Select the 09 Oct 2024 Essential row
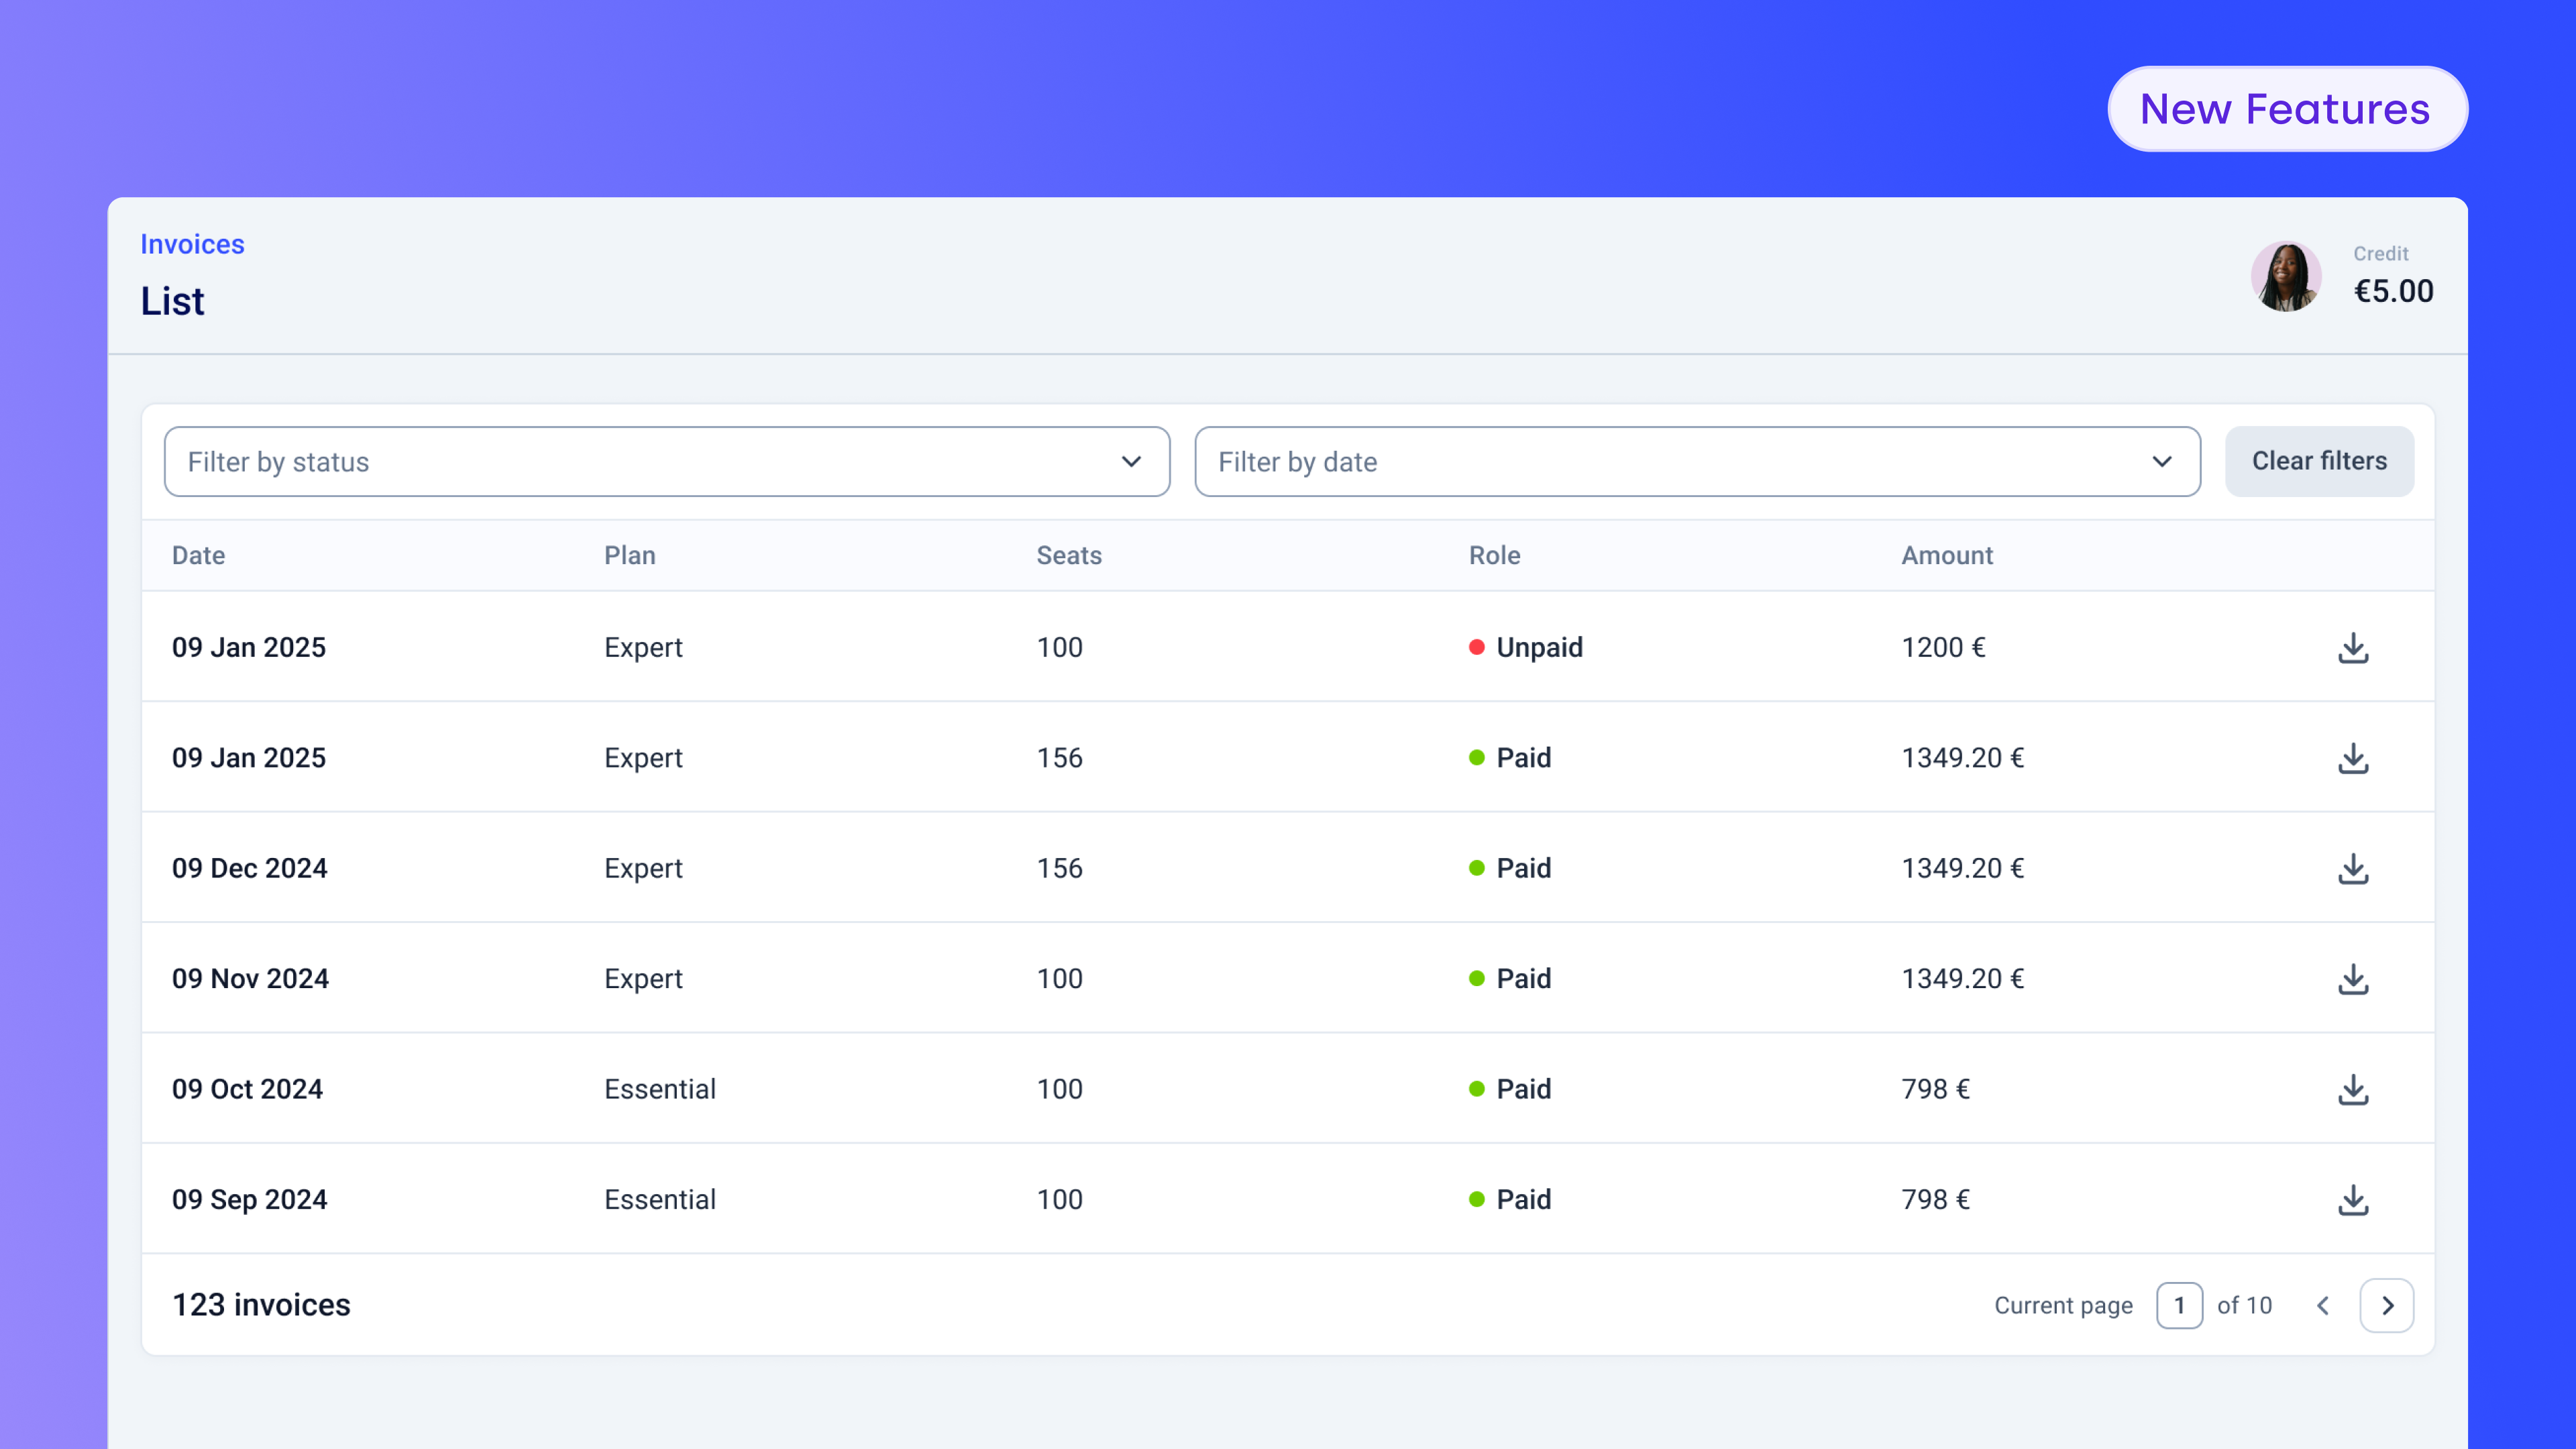 (660, 1089)
